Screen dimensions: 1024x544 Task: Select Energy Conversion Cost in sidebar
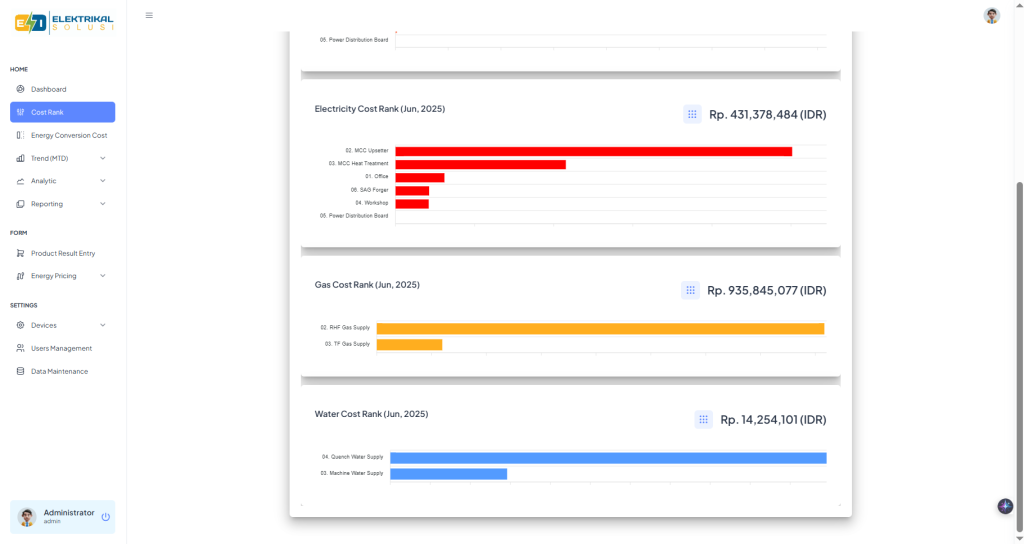click(x=68, y=135)
